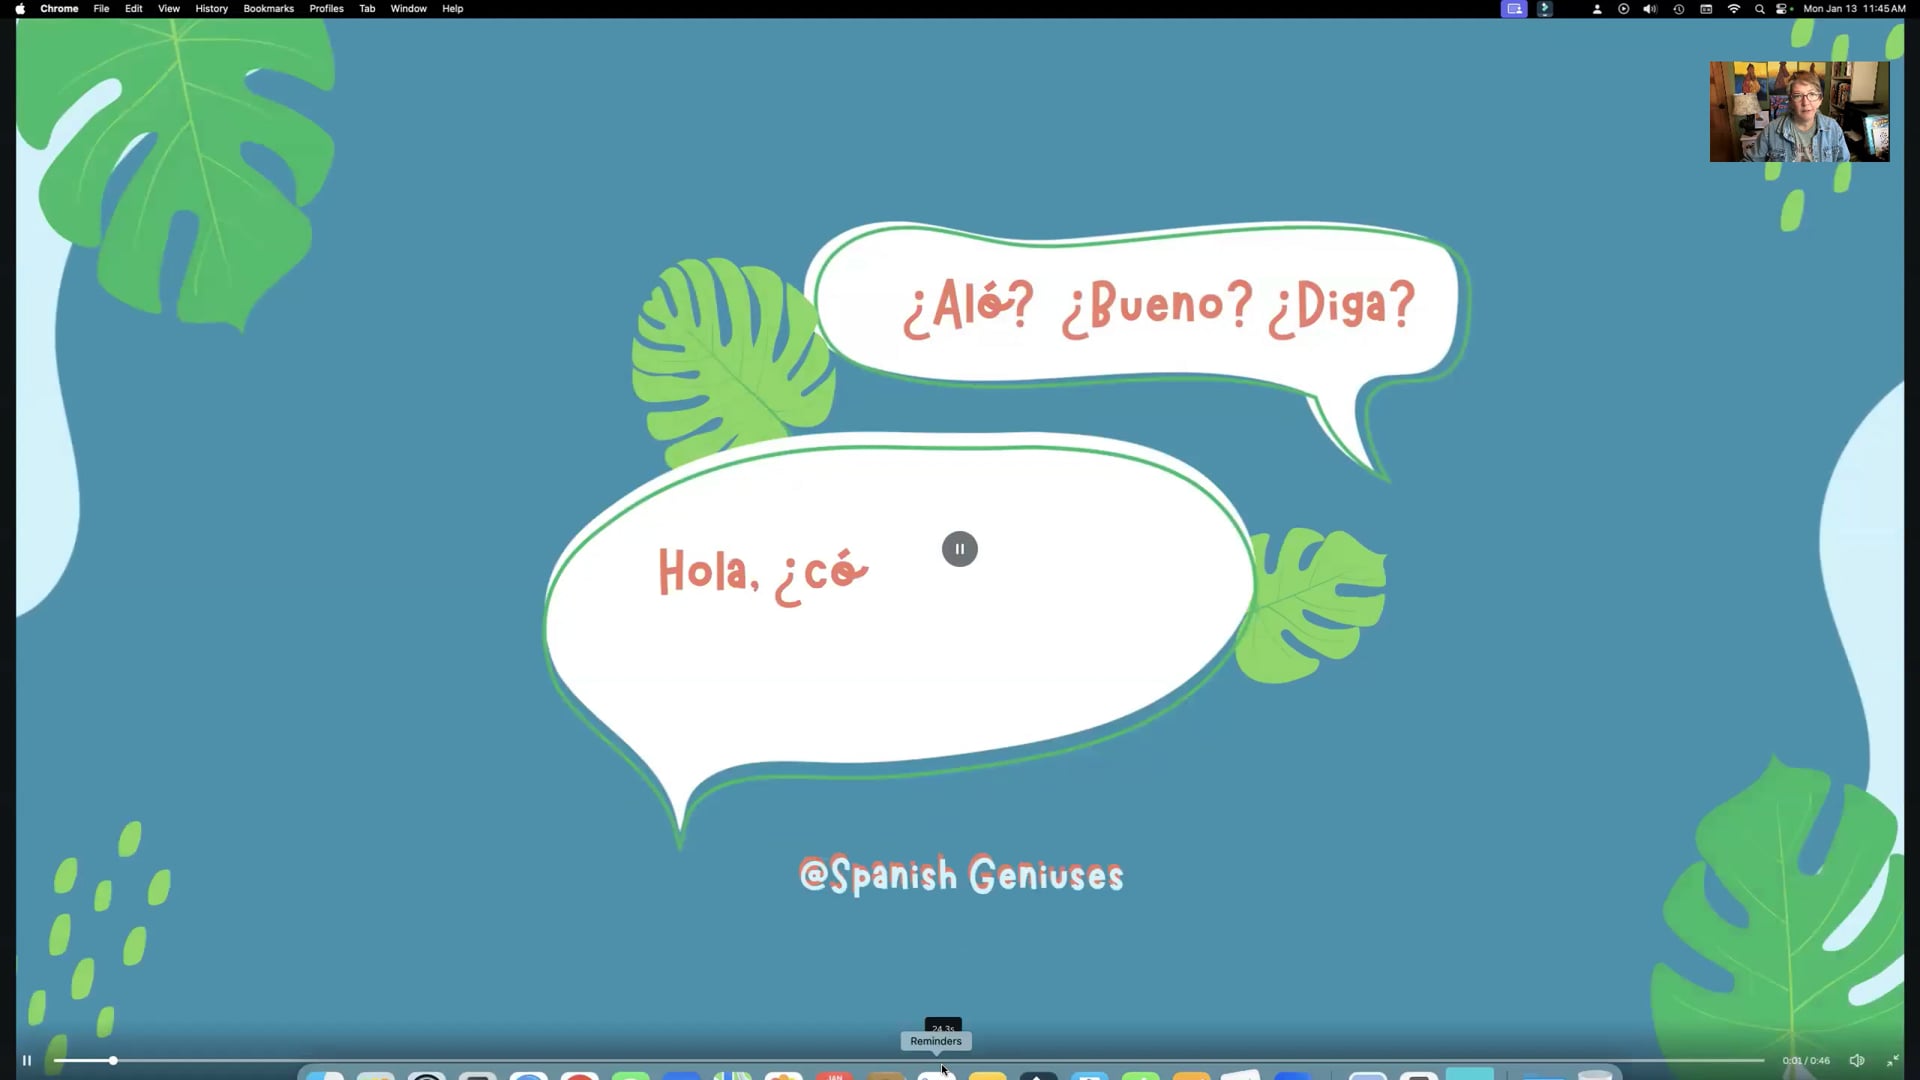The height and width of the screenshot is (1080, 1920).
Task: Click the bottom-left pause control
Action: click(27, 1061)
